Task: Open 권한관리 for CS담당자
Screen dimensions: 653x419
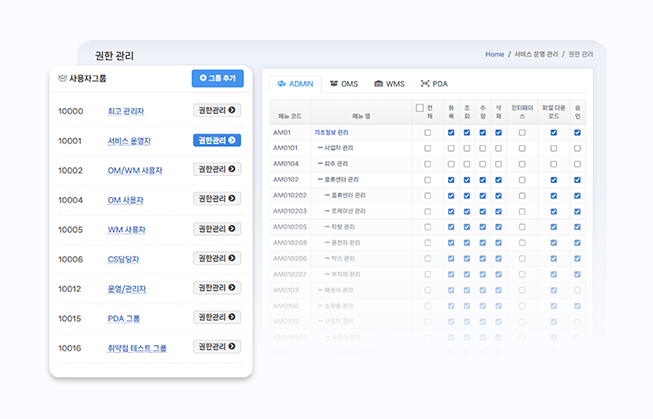Action: (x=217, y=258)
